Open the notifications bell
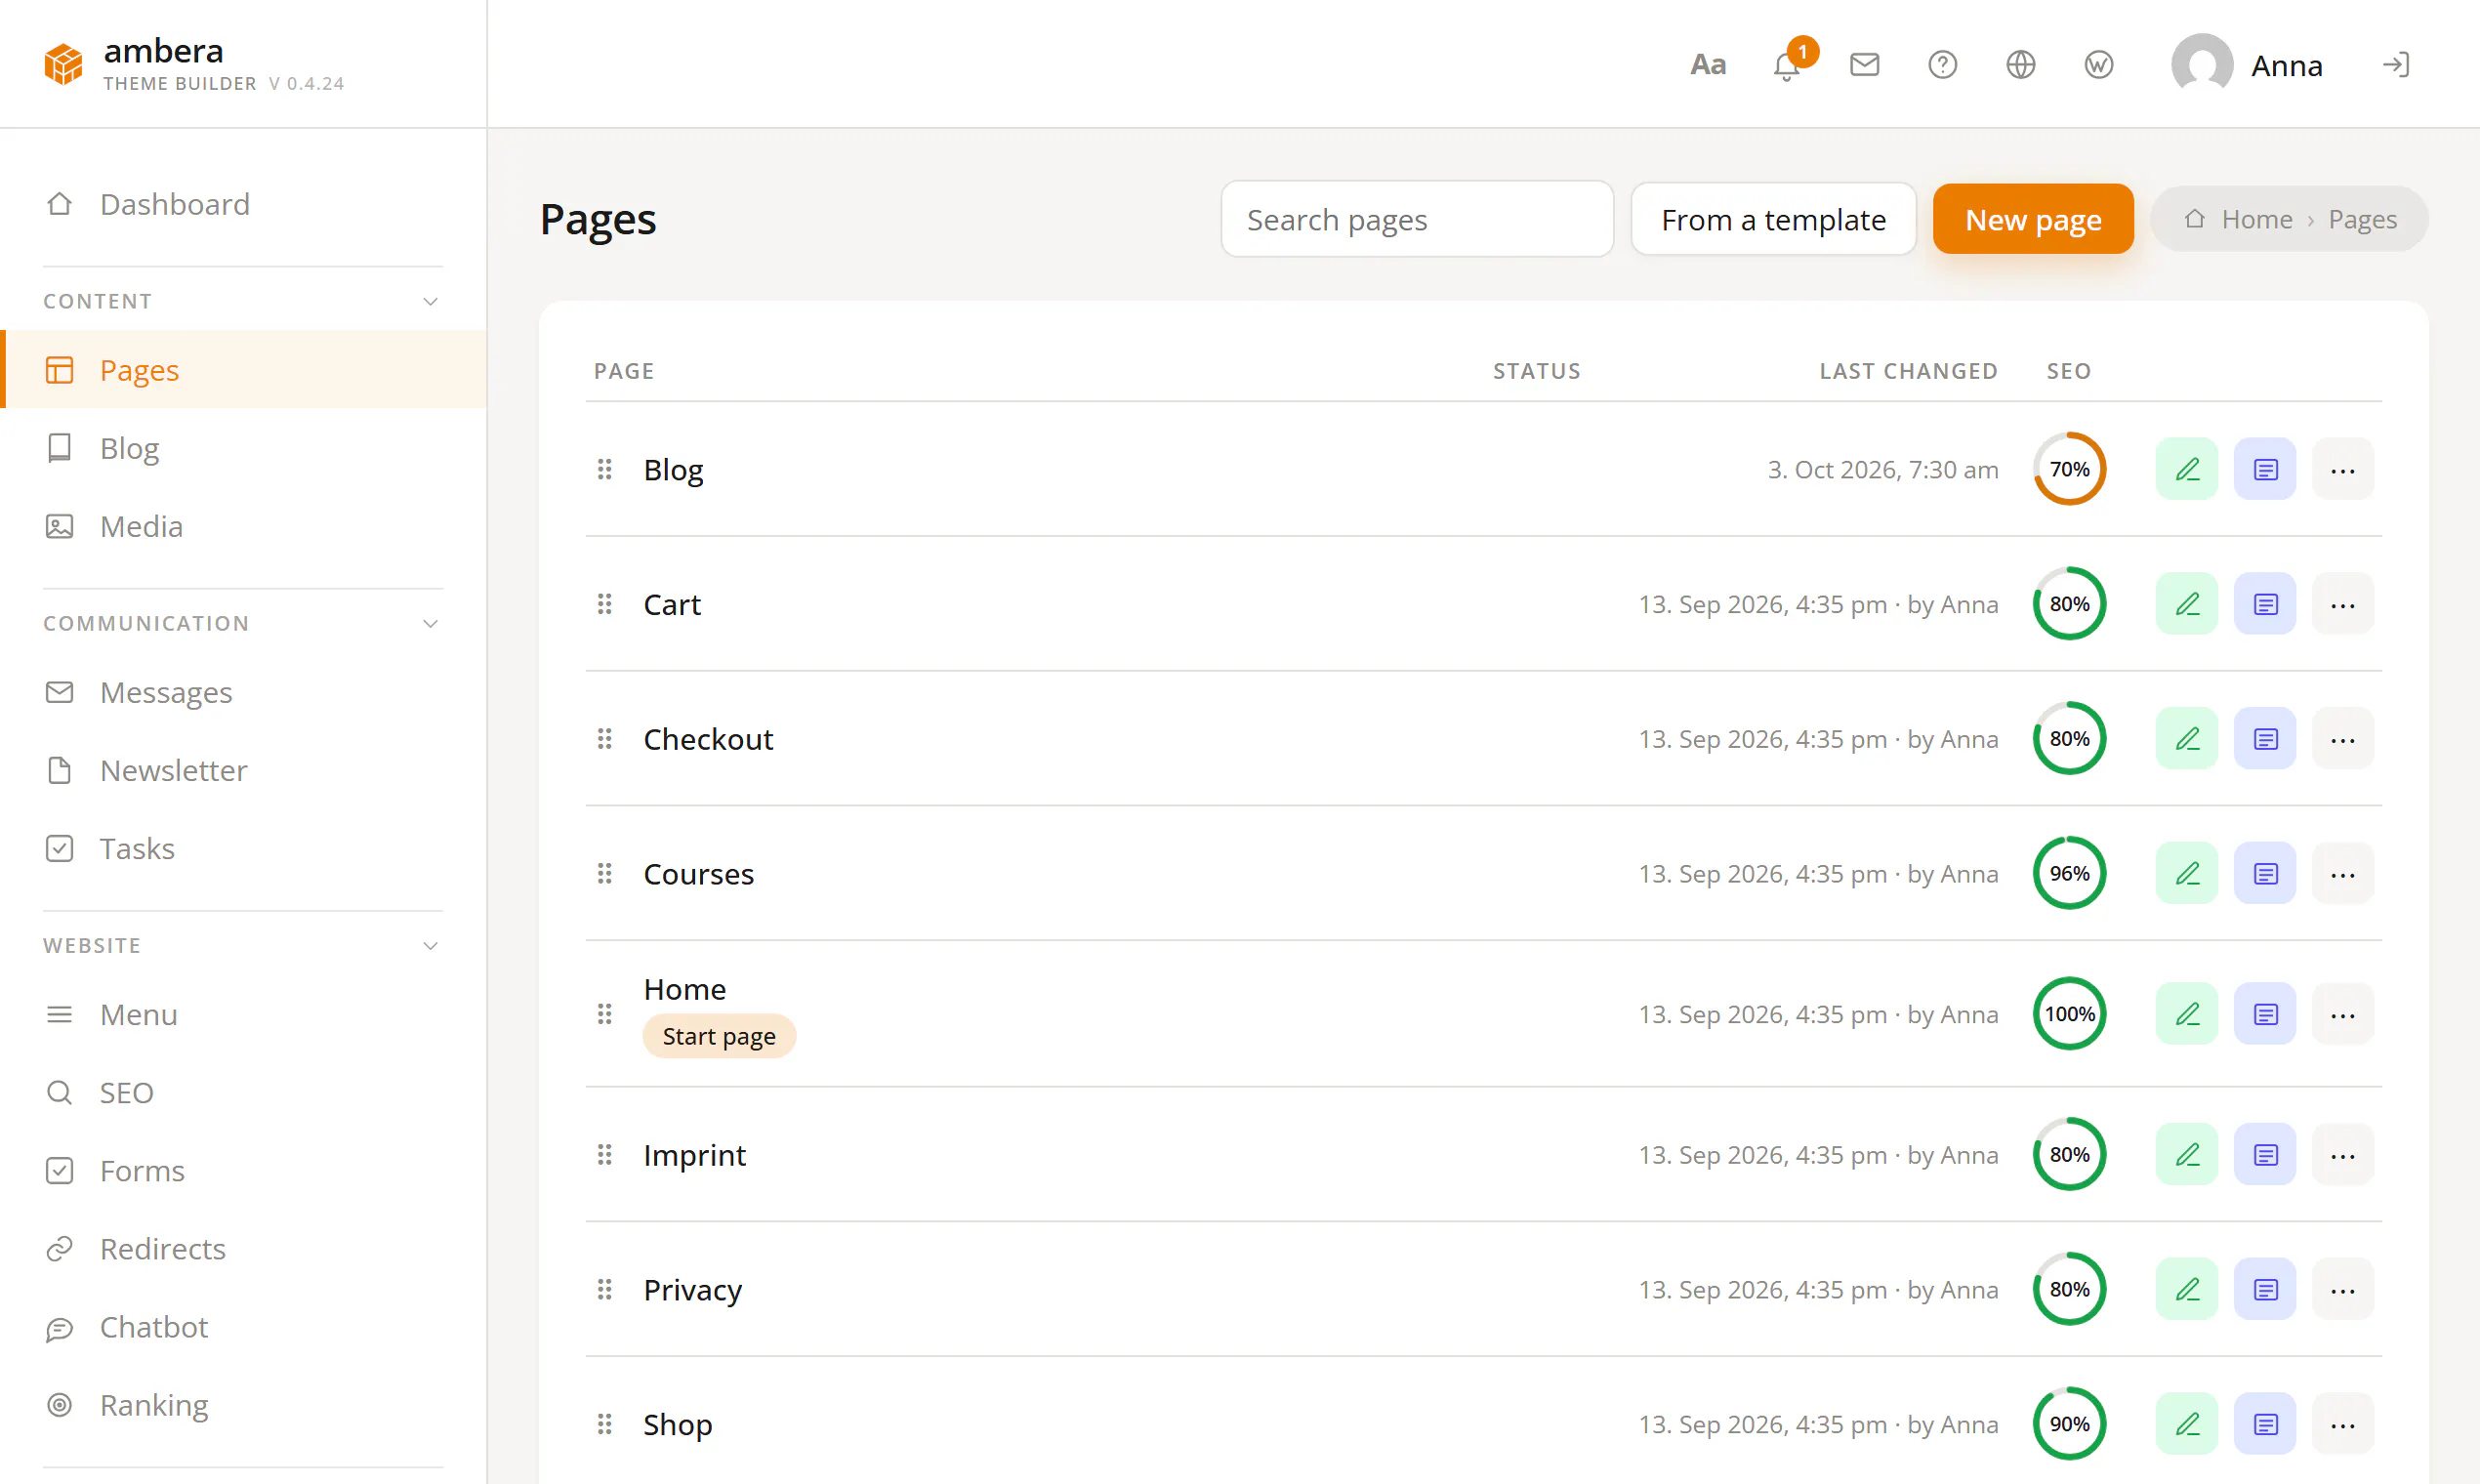Image resolution: width=2480 pixels, height=1484 pixels. click(1787, 65)
